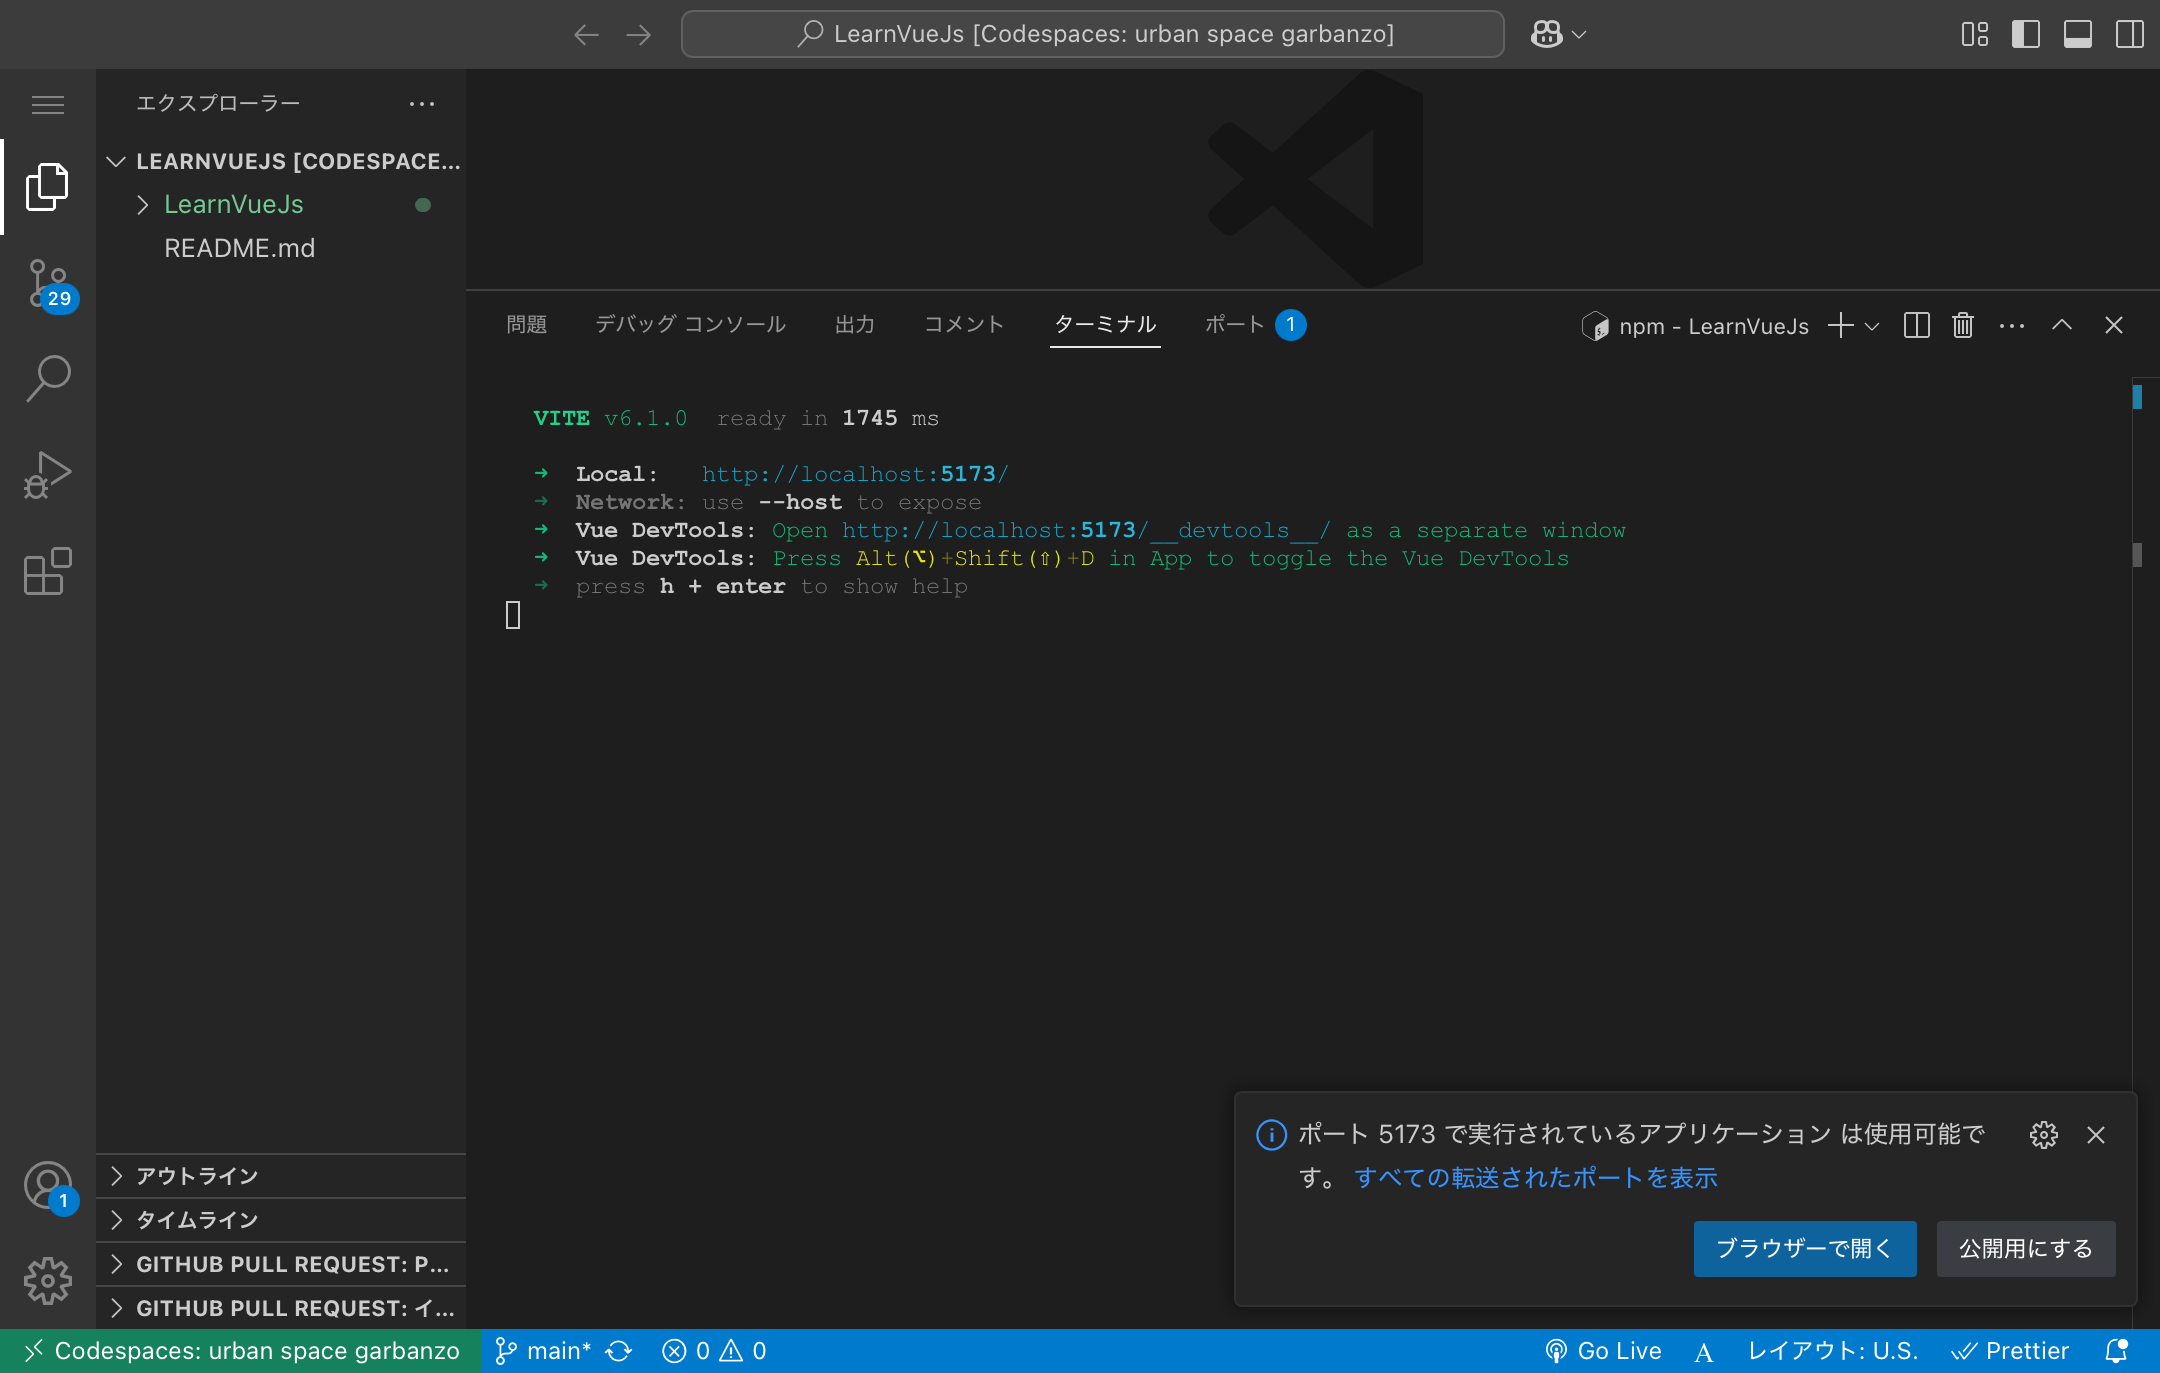
Task: Expand the LearnVueJs folder
Action: (234, 204)
